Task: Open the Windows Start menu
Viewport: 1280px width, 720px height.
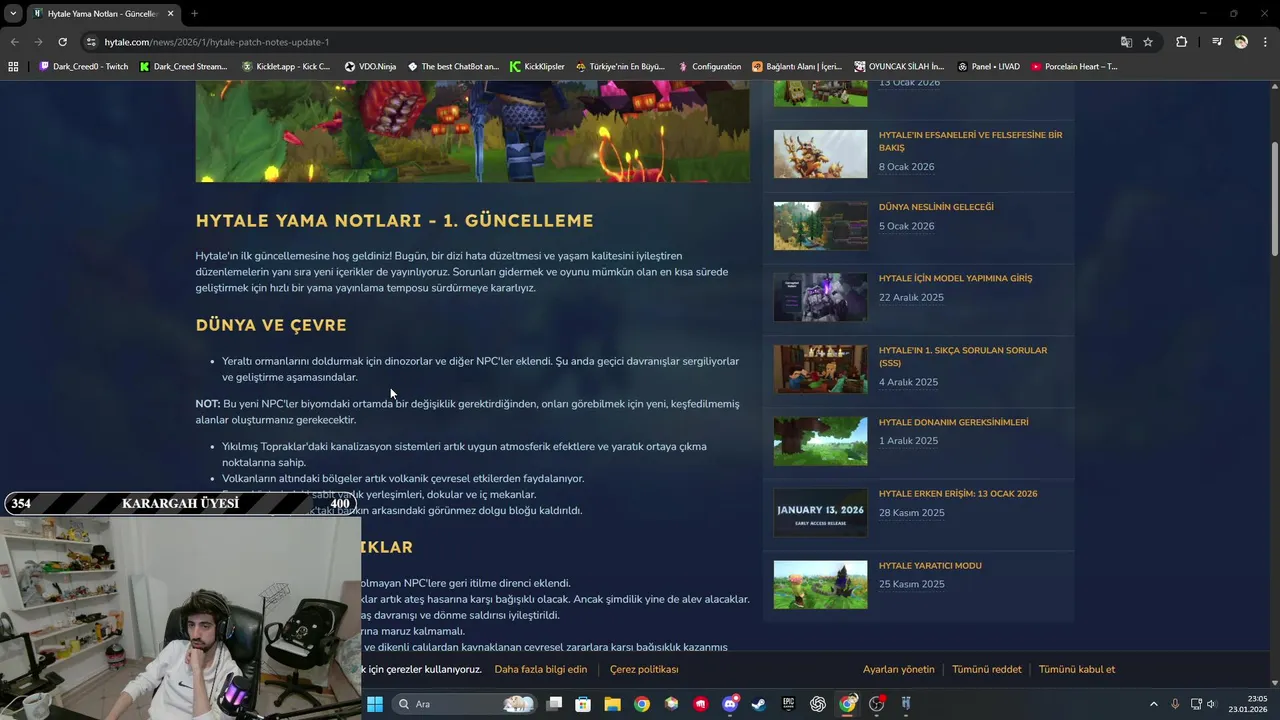Action: 375,704
